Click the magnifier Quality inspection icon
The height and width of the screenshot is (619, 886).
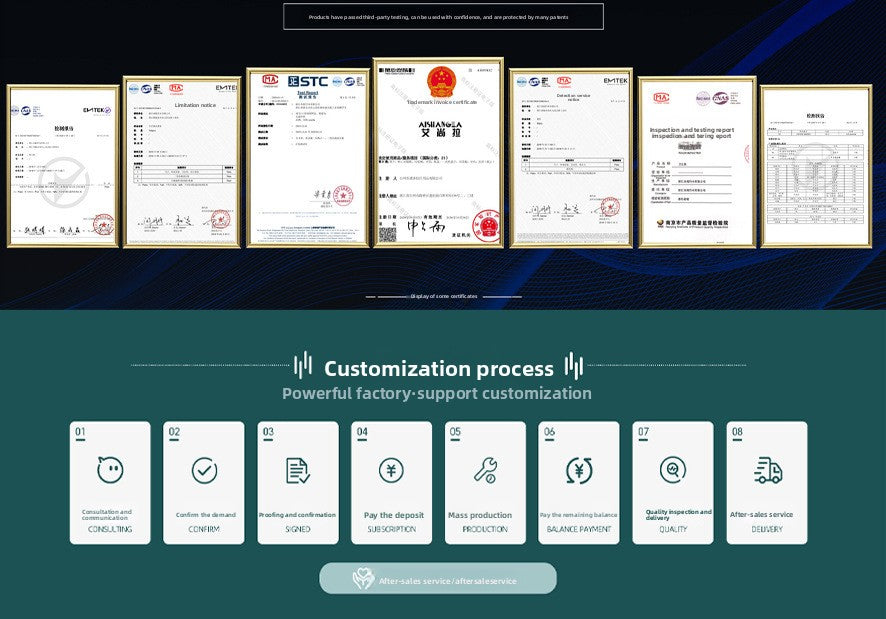click(x=673, y=470)
